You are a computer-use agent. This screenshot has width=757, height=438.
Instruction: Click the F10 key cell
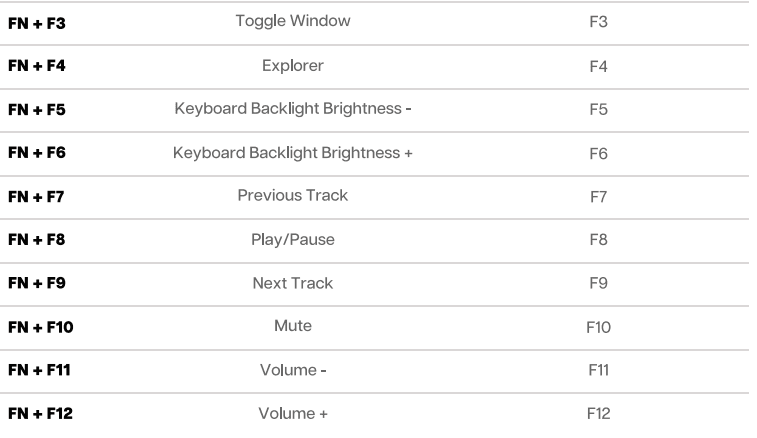[x=599, y=328]
